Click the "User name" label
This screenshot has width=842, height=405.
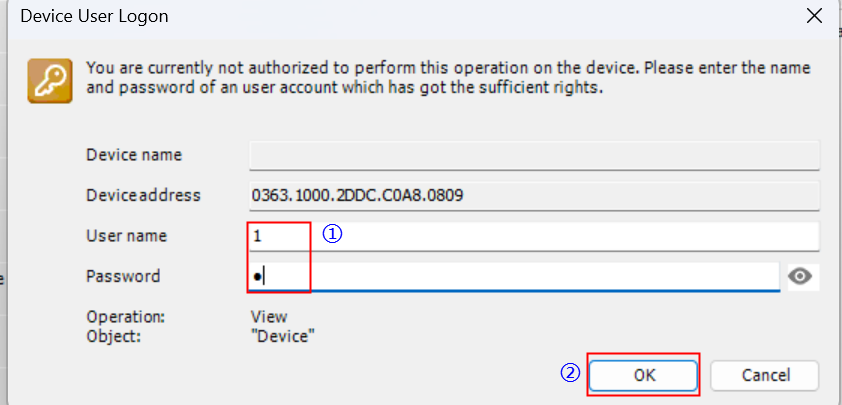coord(127,236)
